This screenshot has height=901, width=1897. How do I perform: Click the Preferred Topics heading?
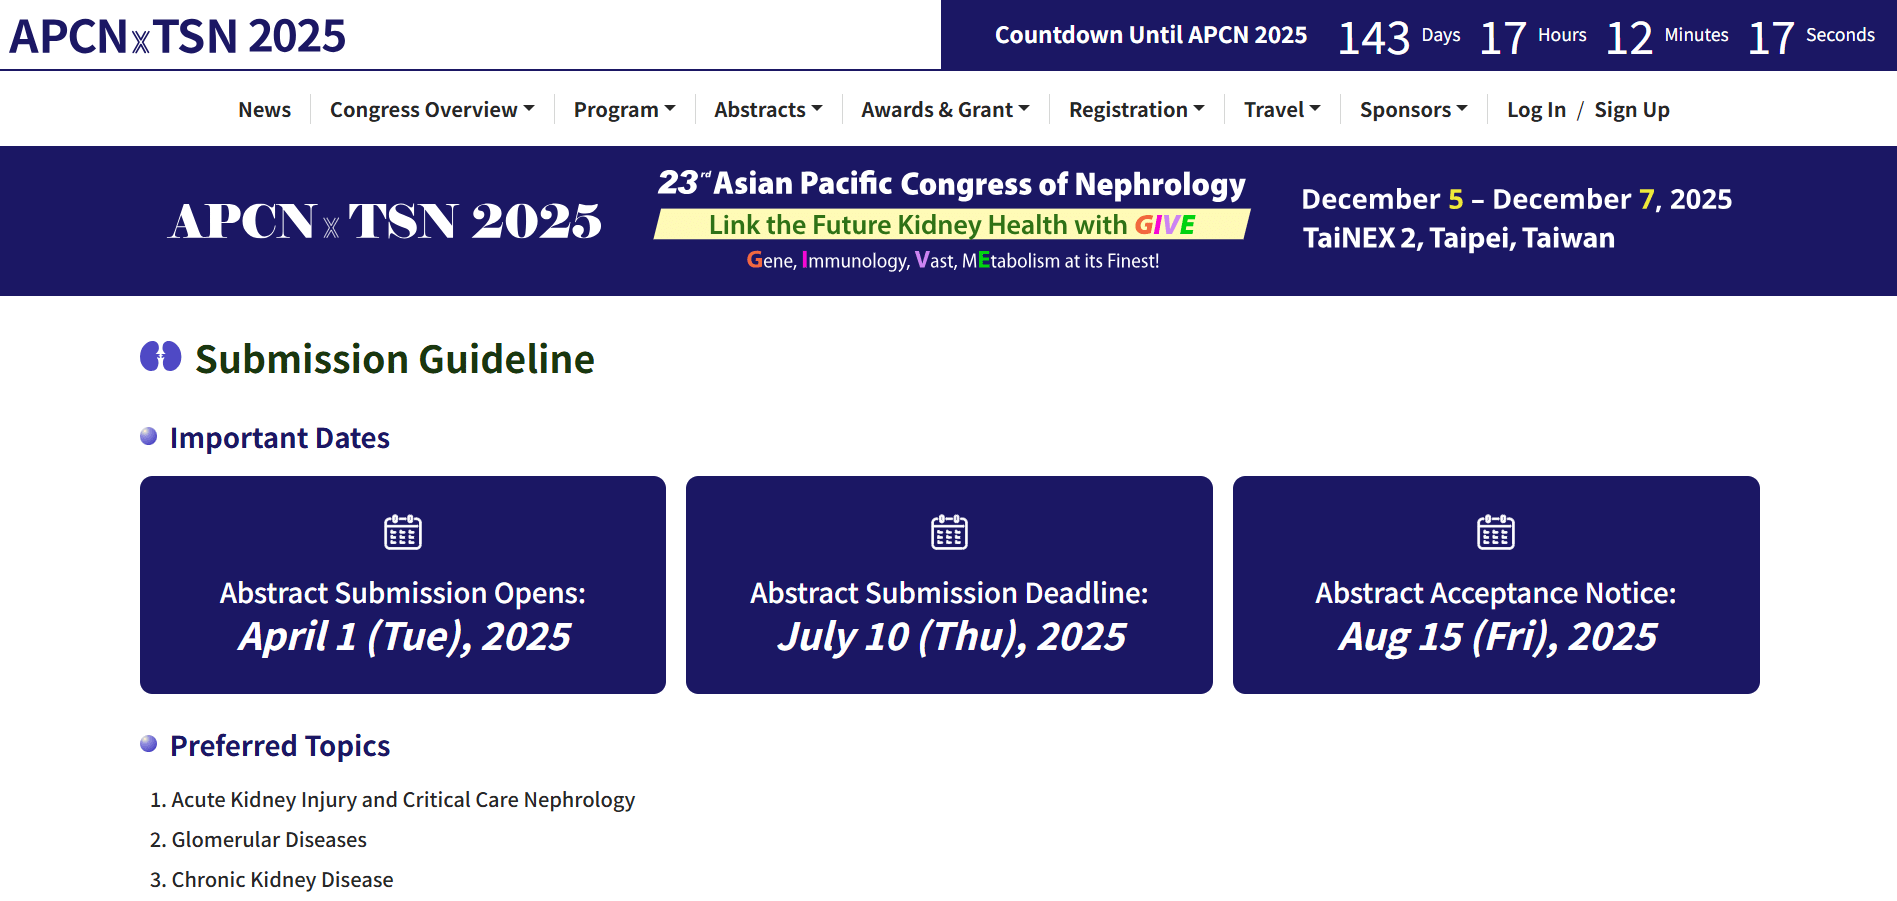coord(280,746)
